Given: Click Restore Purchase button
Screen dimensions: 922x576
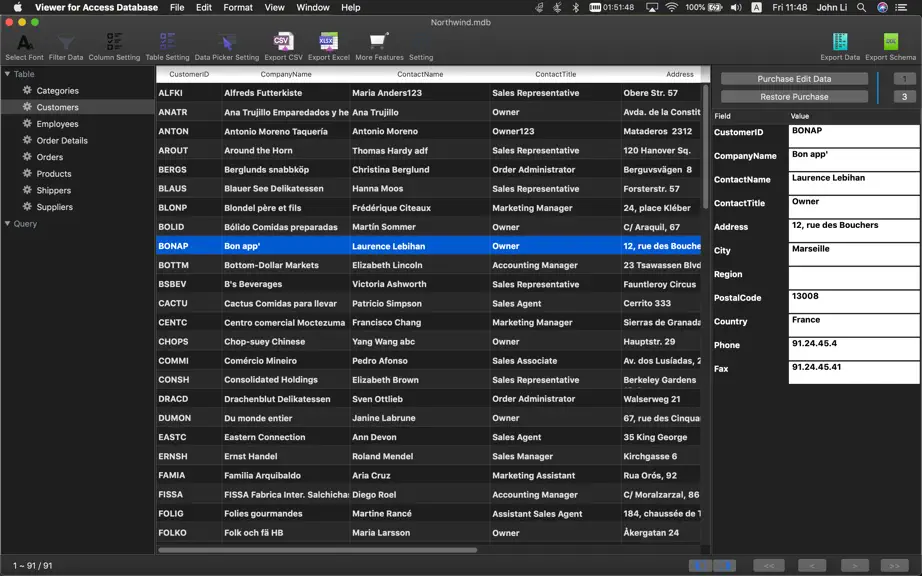Looking at the screenshot, I should pos(794,96).
